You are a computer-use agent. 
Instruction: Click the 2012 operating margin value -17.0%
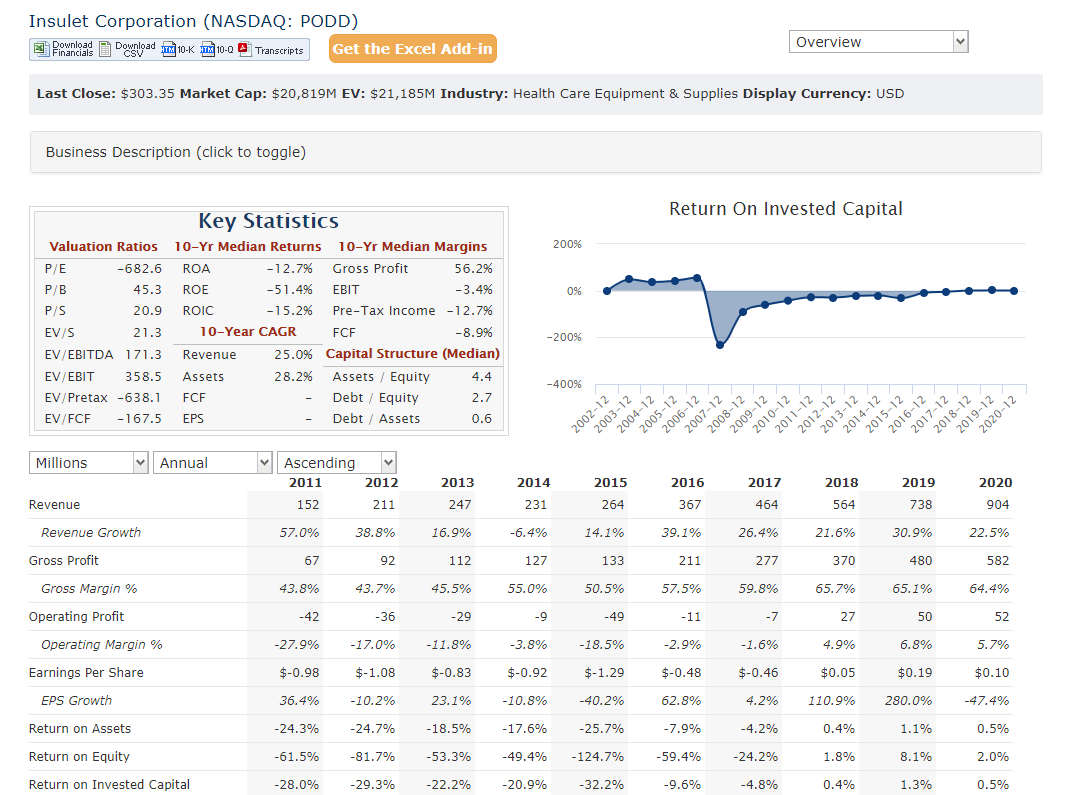[372, 645]
